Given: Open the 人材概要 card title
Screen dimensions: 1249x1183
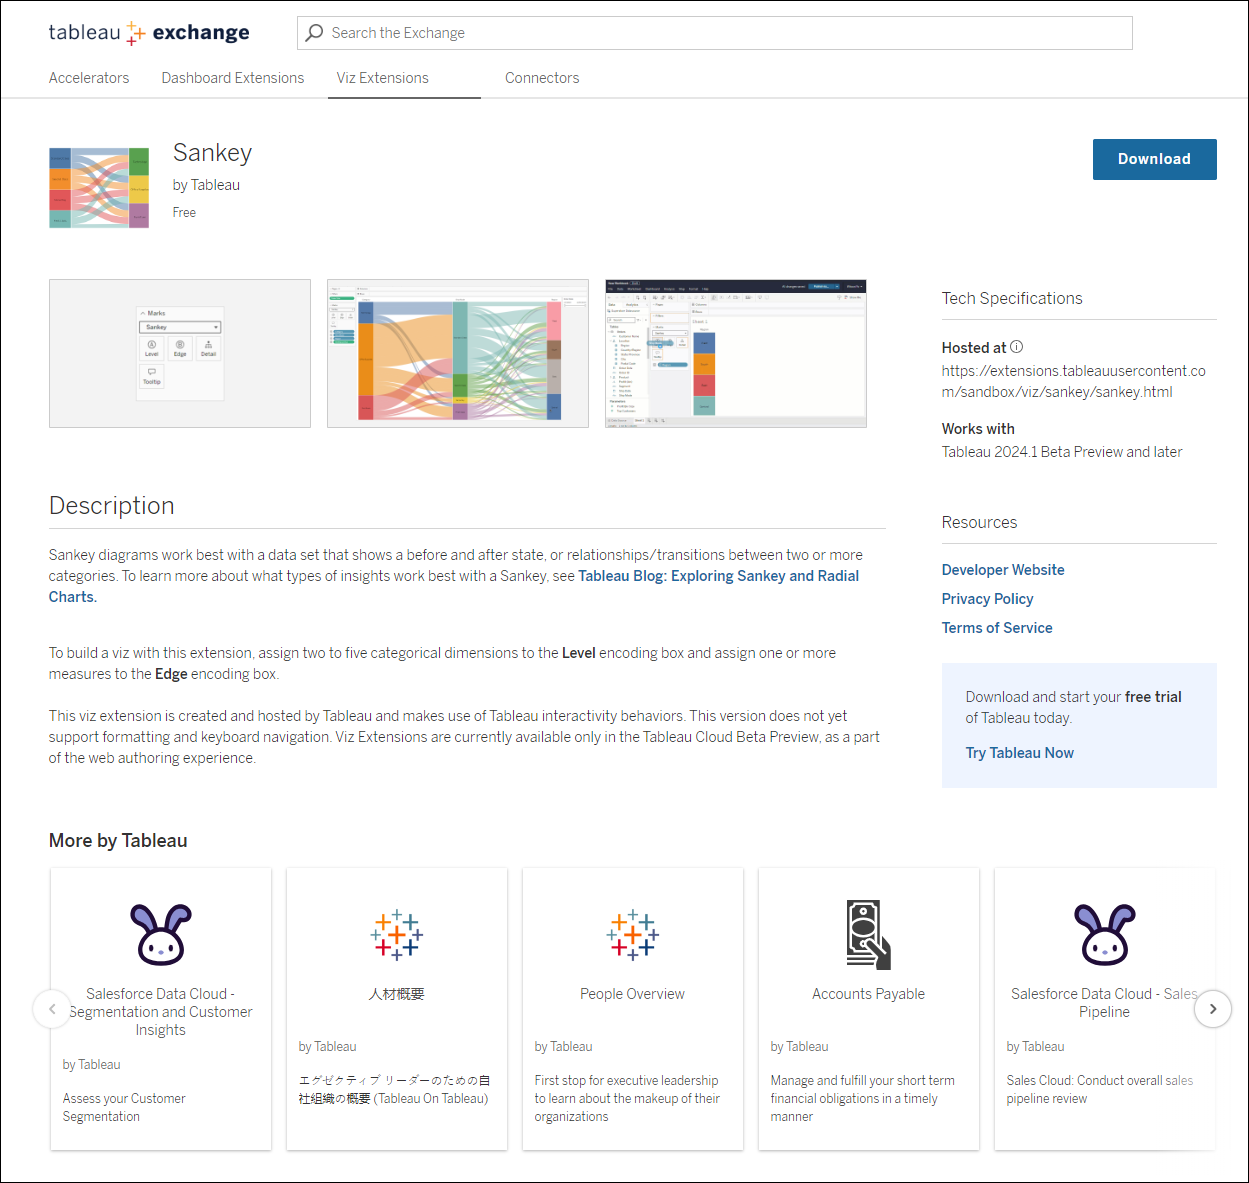Looking at the screenshot, I should (397, 994).
